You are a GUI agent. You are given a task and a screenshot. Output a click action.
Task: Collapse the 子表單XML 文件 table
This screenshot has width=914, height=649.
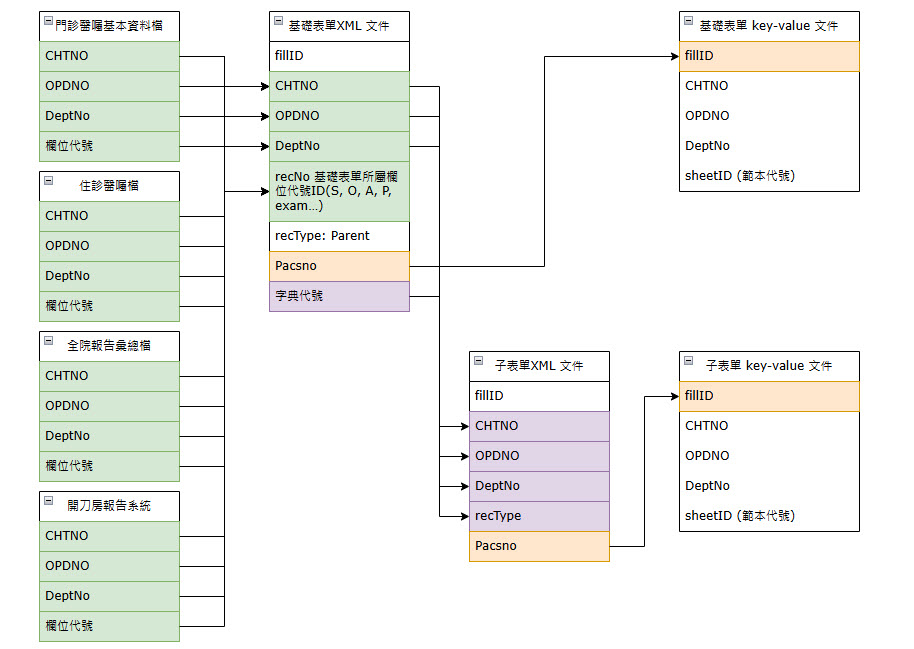point(479,360)
